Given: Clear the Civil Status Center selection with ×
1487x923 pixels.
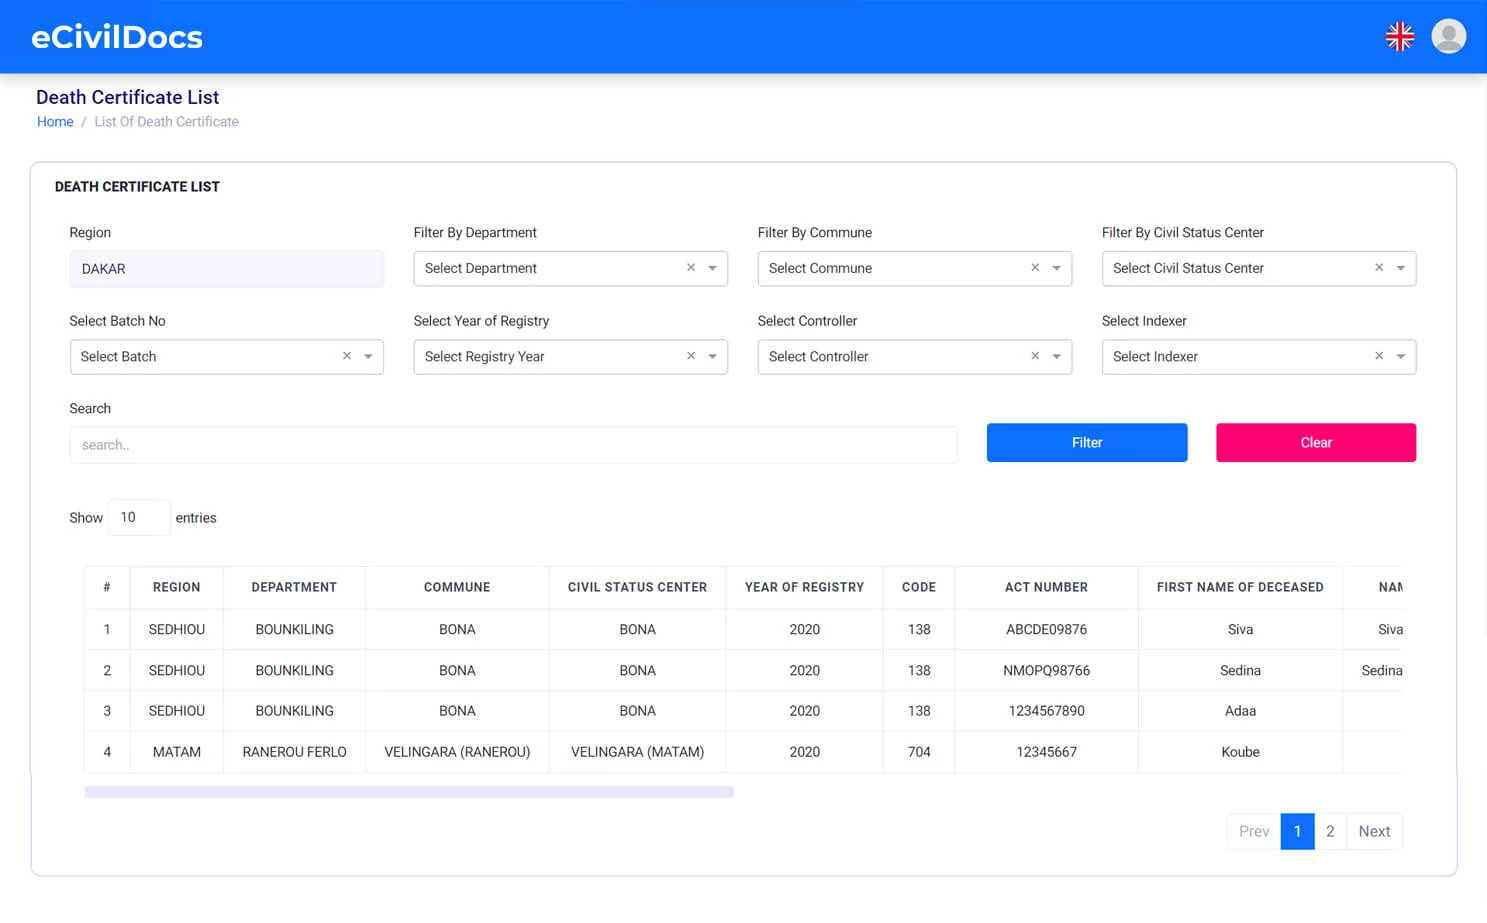Looking at the screenshot, I should pos(1378,268).
